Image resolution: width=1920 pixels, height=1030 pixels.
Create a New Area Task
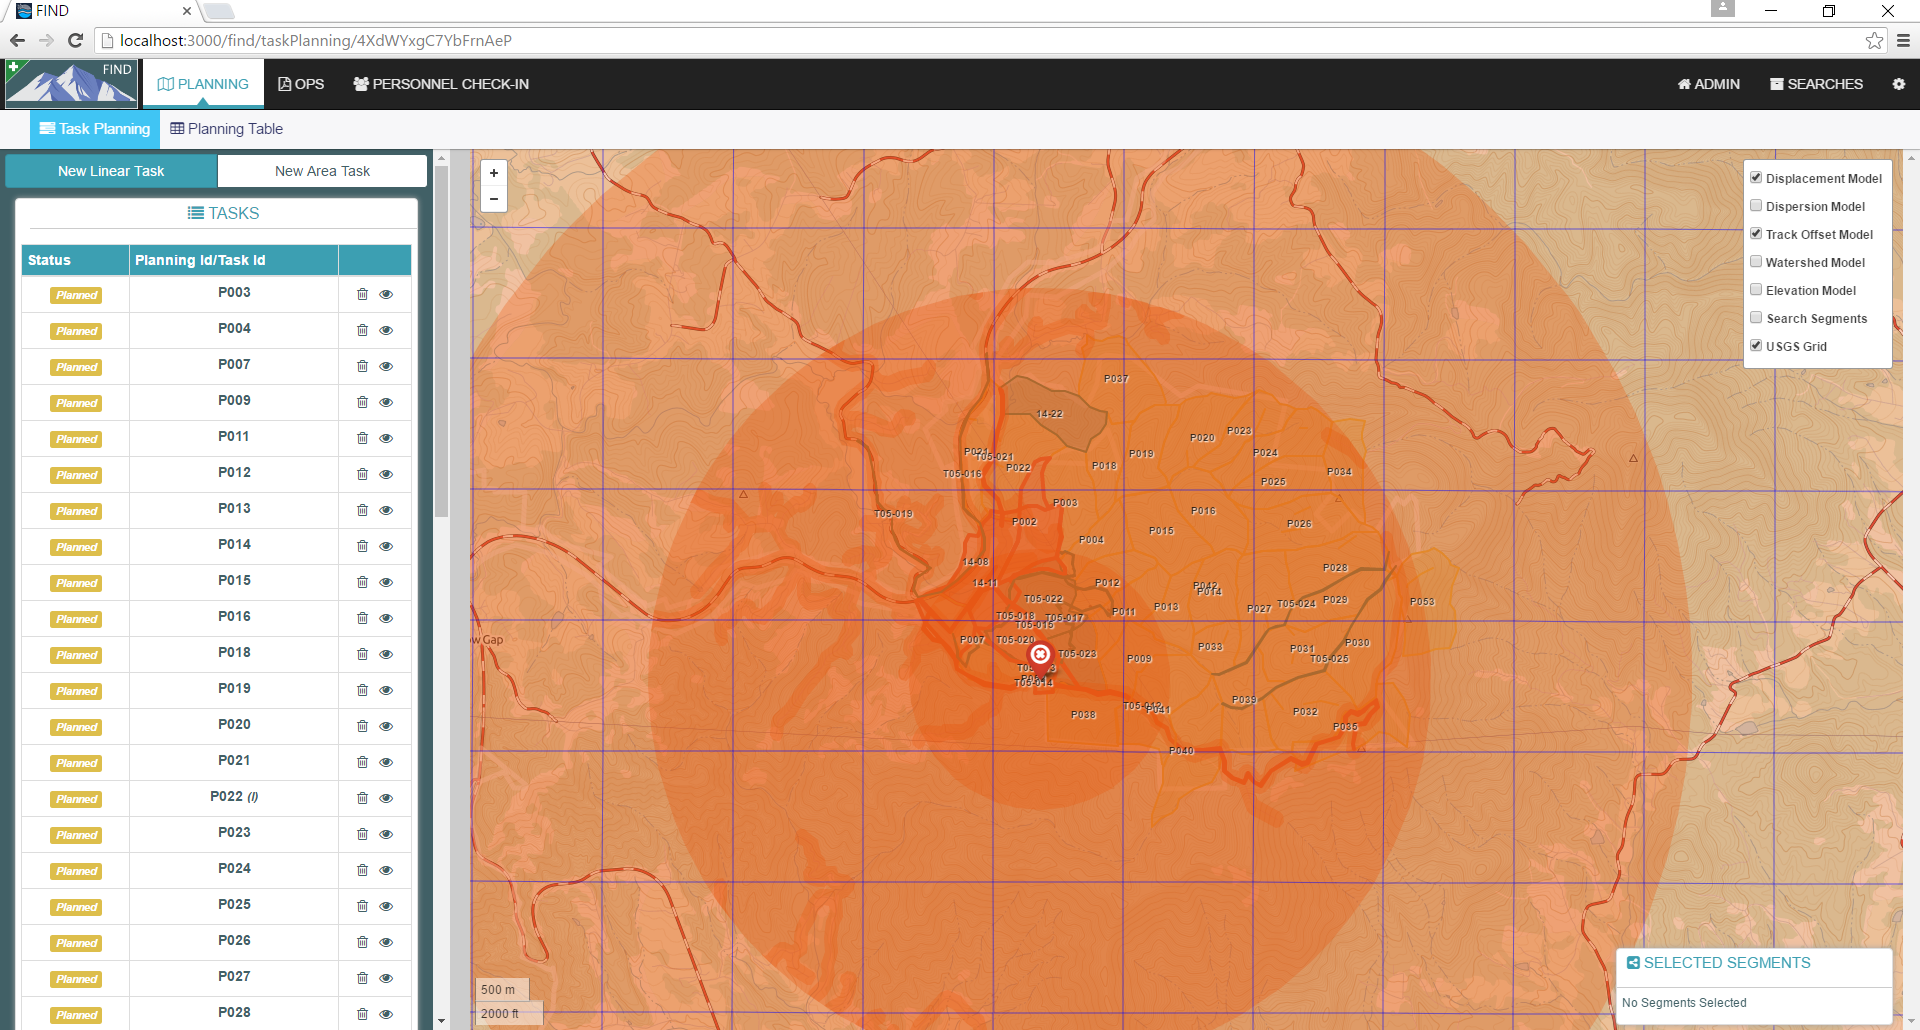tap(322, 171)
